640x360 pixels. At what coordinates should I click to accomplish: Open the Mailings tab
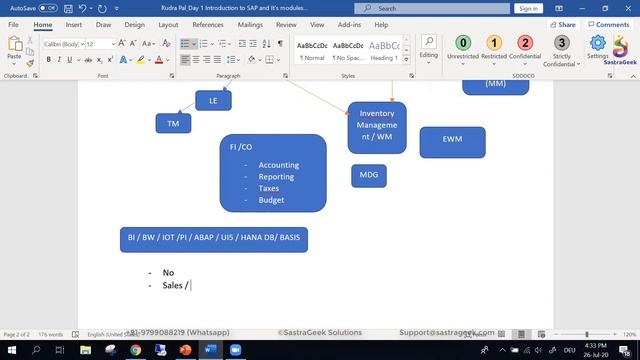(250, 25)
